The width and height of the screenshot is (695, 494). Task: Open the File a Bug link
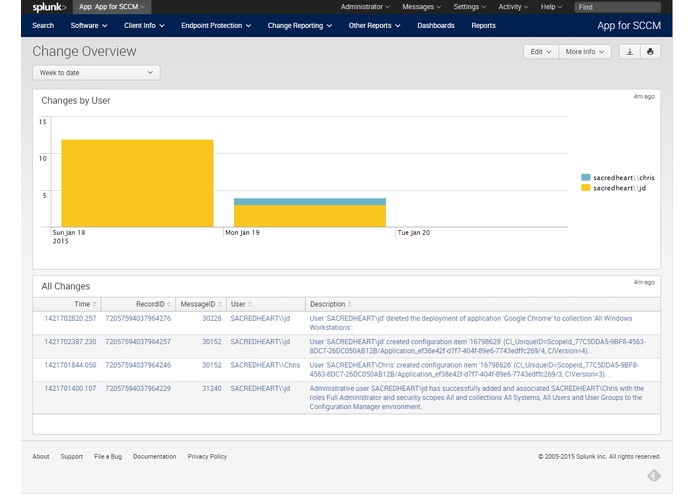pos(108,456)
